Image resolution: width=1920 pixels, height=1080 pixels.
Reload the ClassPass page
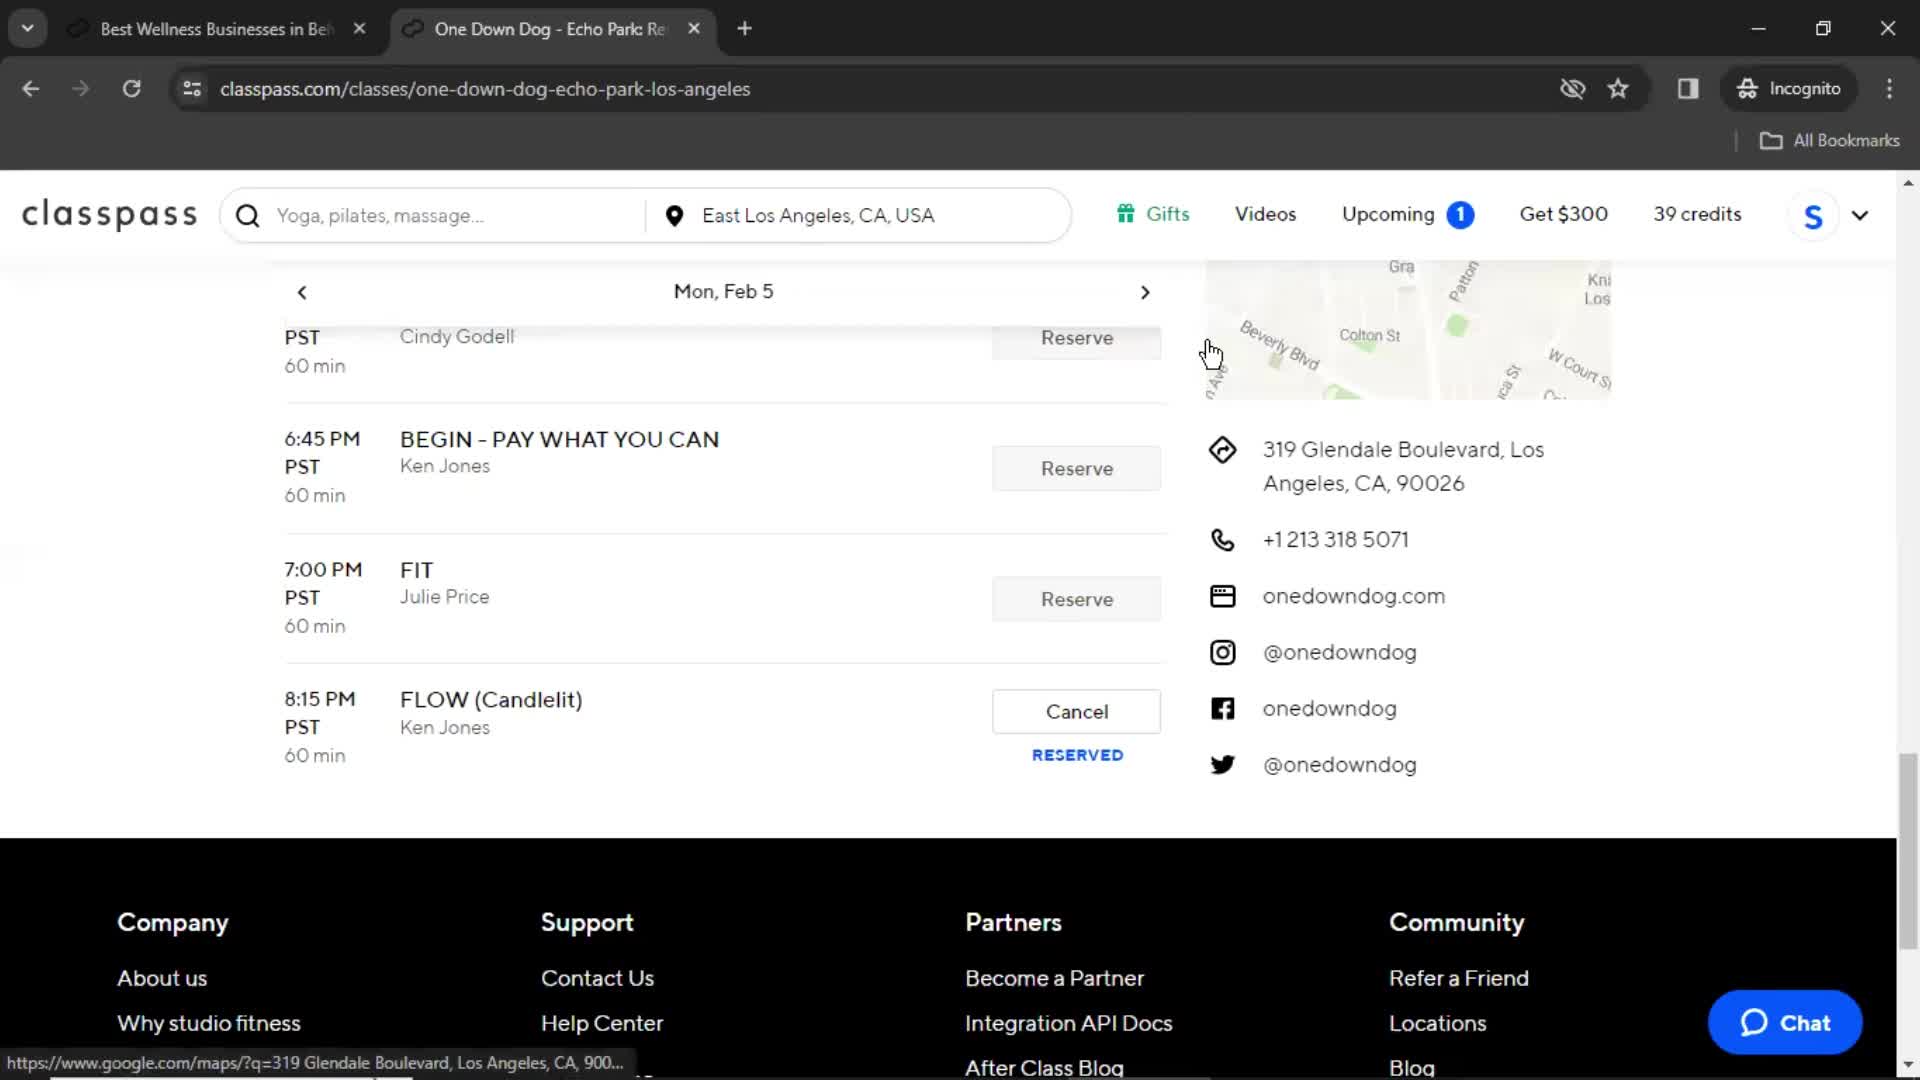click(x=131, y=89)
